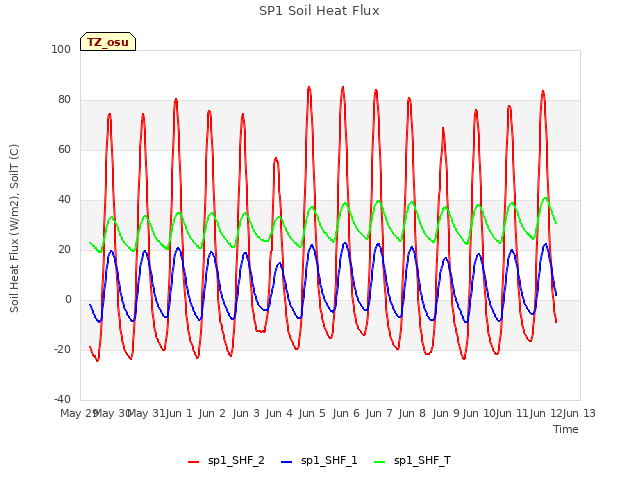The image size is (640, 480).
Task: Click the x-axis date label Jun 6
Action: point(346,413)
